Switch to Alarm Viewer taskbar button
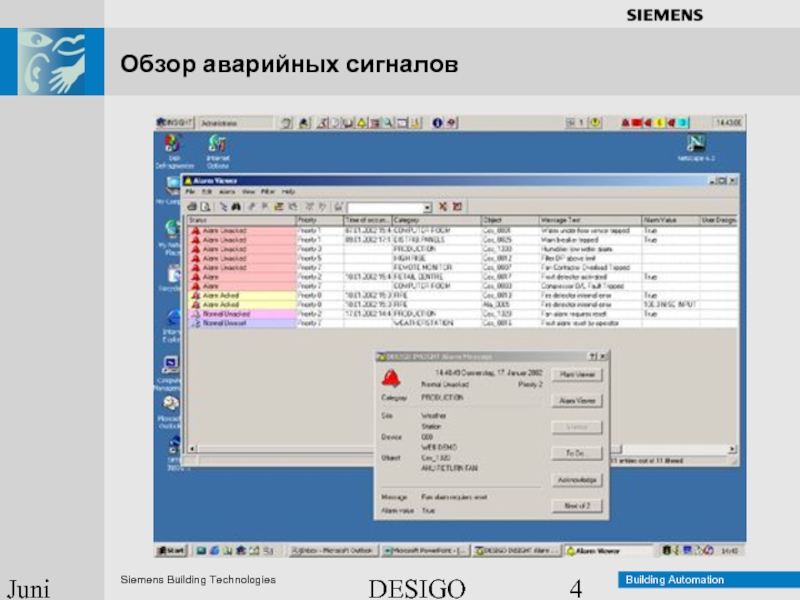Image resolution: width=800 pixels, height=600 pixels. [x=608, y=551]
